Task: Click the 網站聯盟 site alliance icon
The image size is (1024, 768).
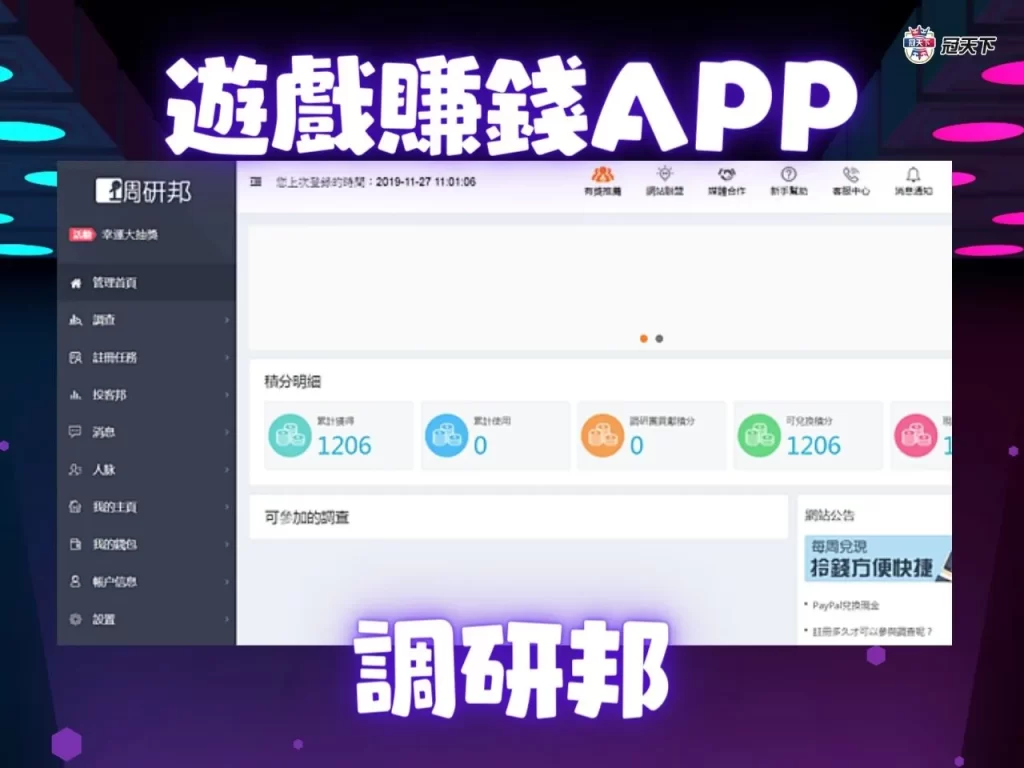Action: tap(662, 181)
